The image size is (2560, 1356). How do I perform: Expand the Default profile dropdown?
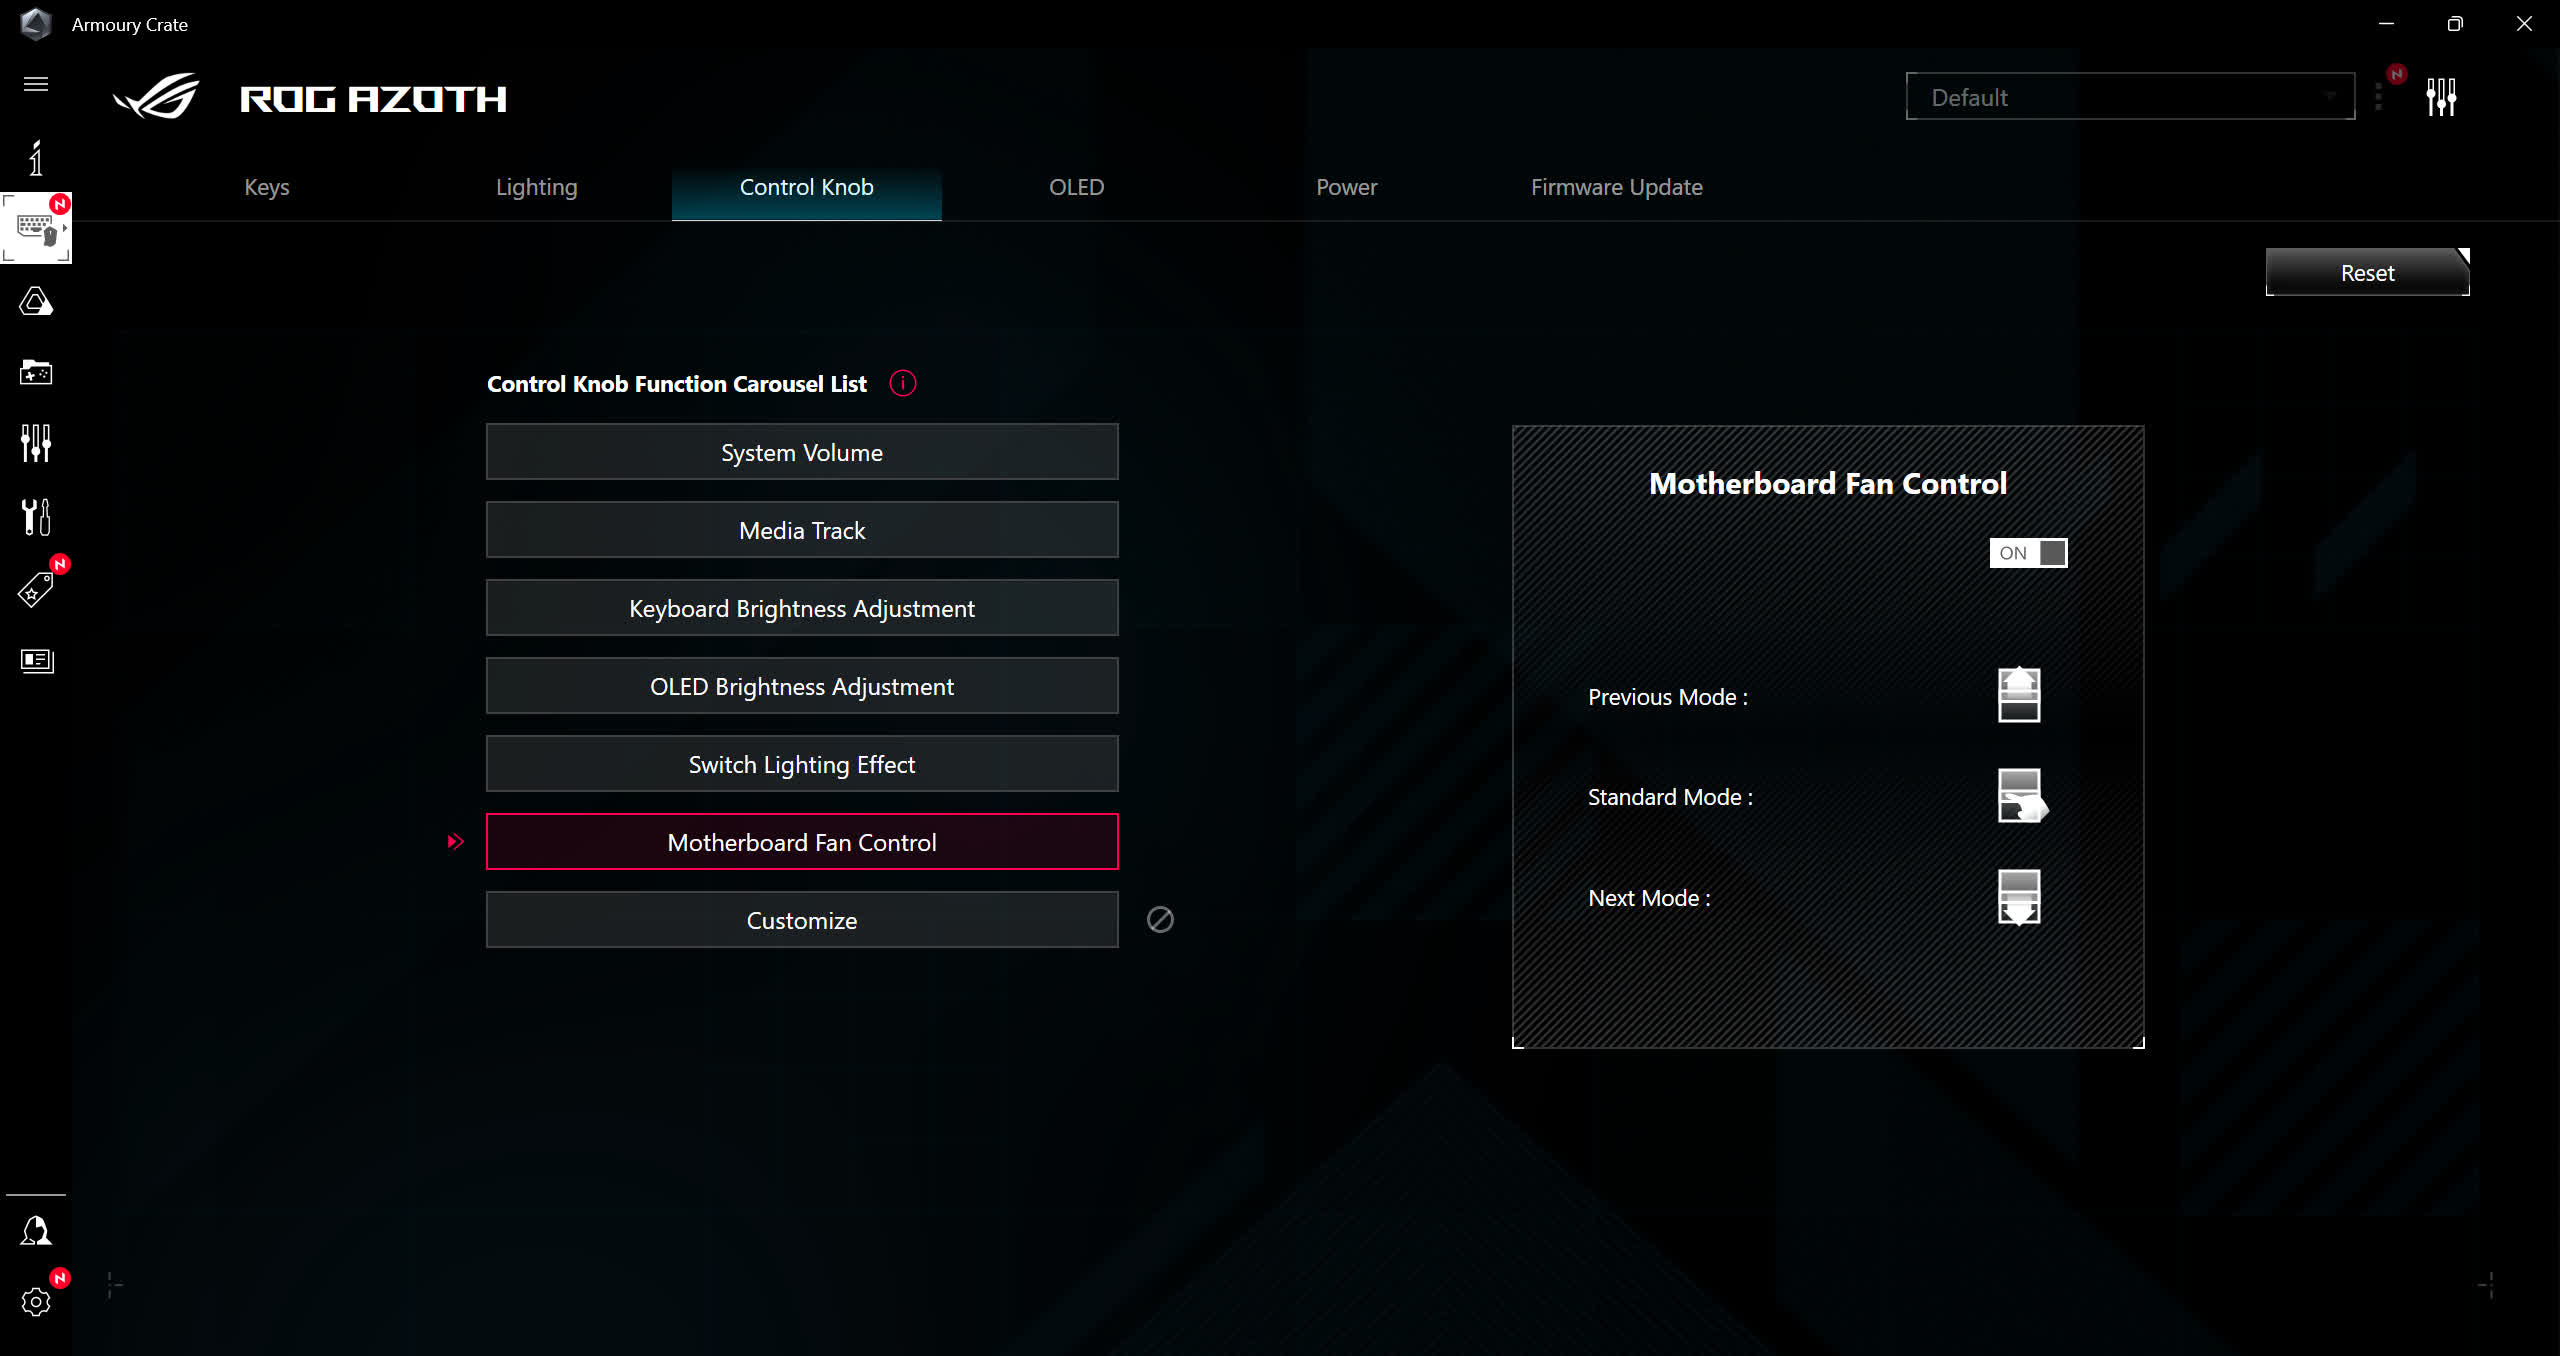(2130, 97)
